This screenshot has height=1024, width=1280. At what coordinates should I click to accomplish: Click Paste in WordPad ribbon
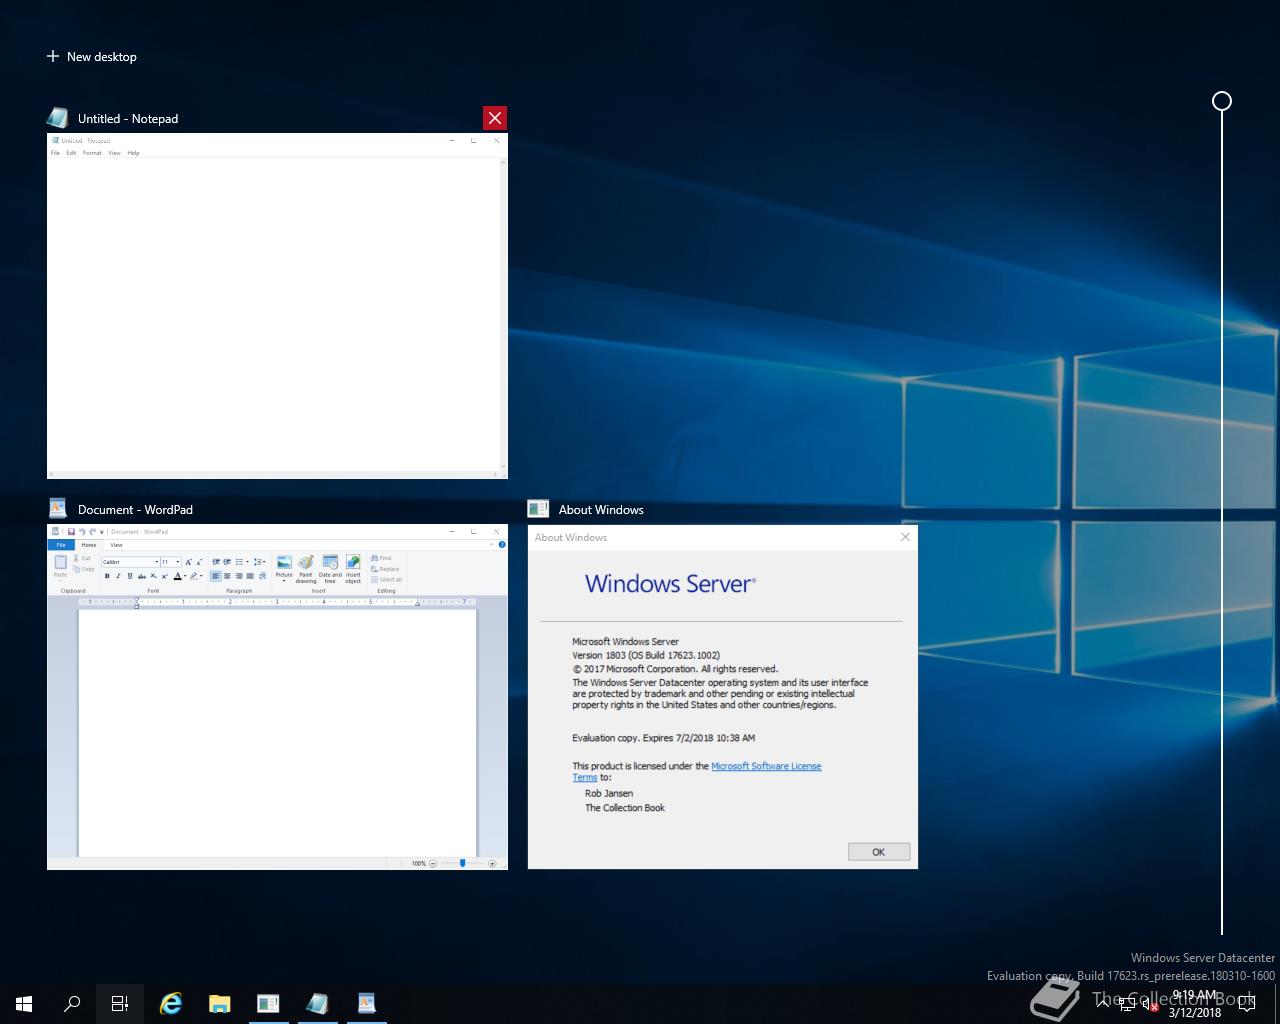(60, 566)
